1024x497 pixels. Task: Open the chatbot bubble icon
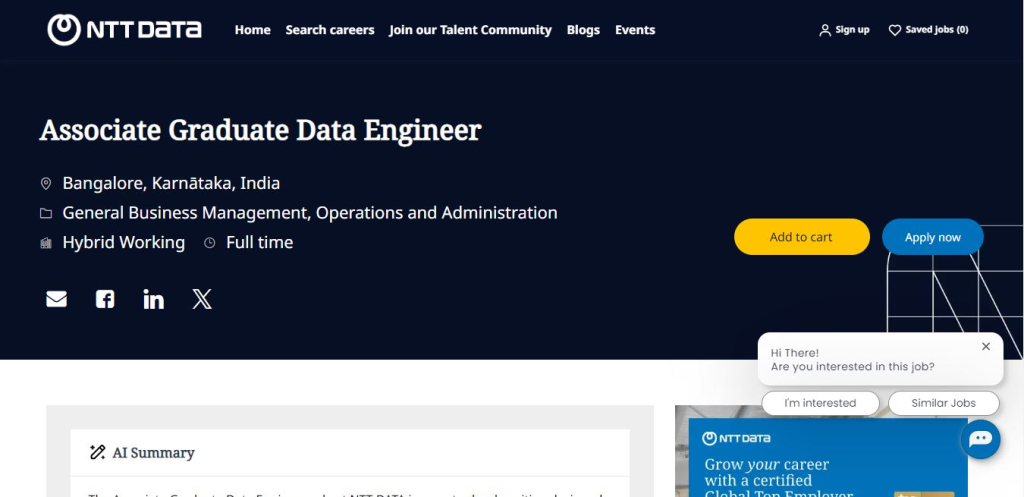tap(980, 439)
